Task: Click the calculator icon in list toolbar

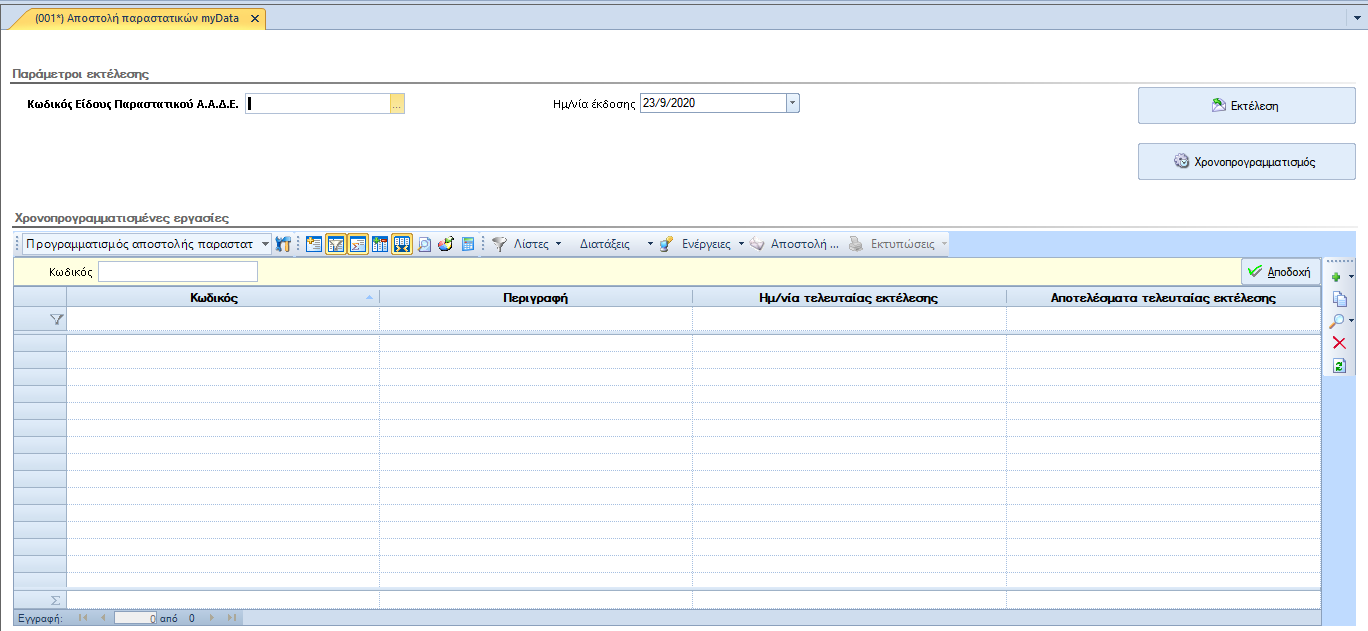Action: coord(468,244)
